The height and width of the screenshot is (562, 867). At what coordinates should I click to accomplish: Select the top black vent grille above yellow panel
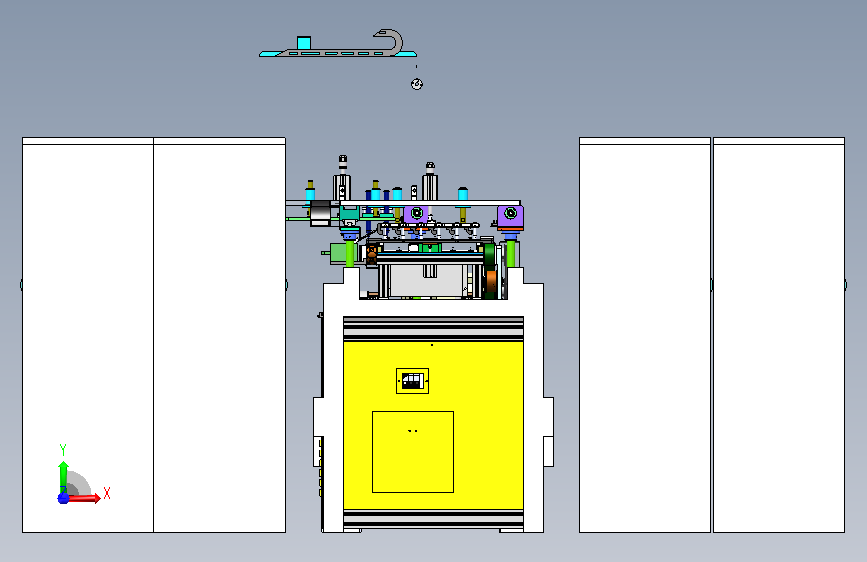(434, 329)
